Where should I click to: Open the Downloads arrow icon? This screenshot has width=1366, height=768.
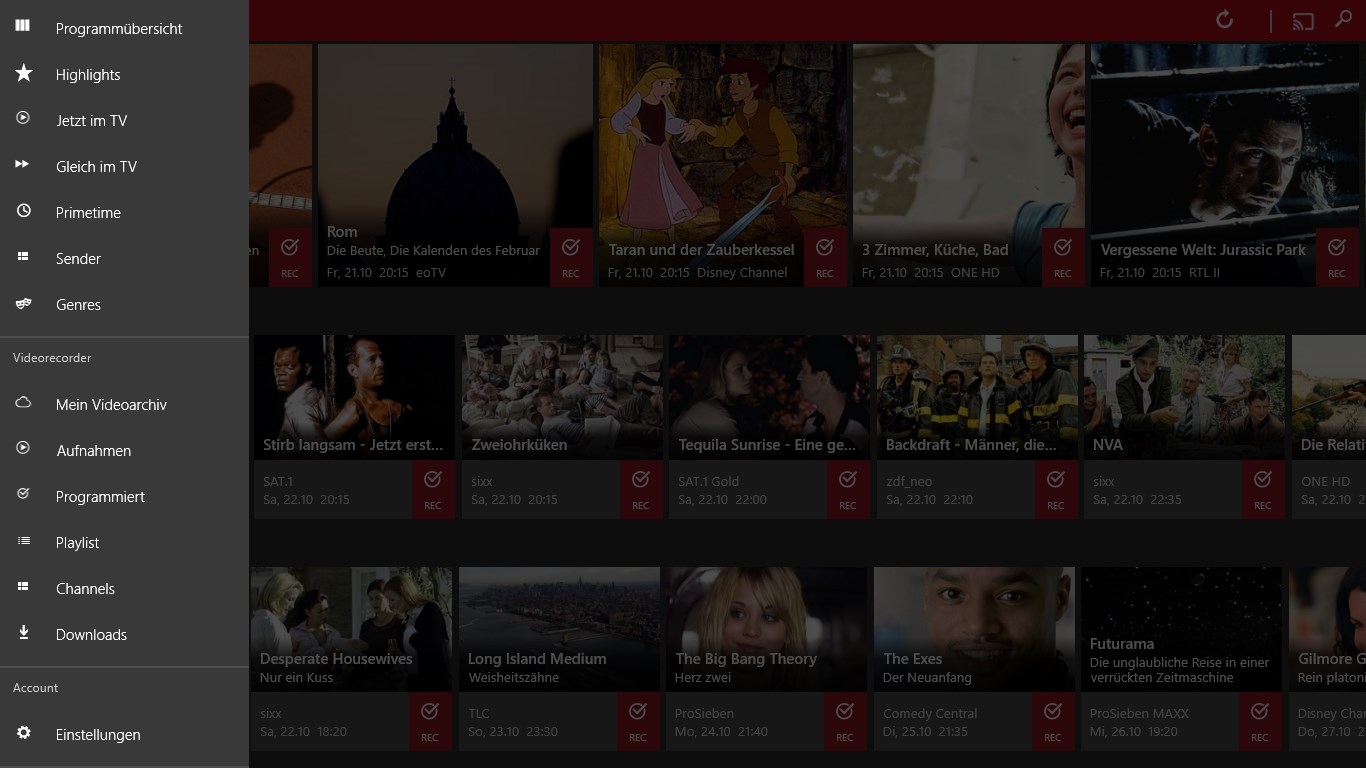[x=22, y=634]
